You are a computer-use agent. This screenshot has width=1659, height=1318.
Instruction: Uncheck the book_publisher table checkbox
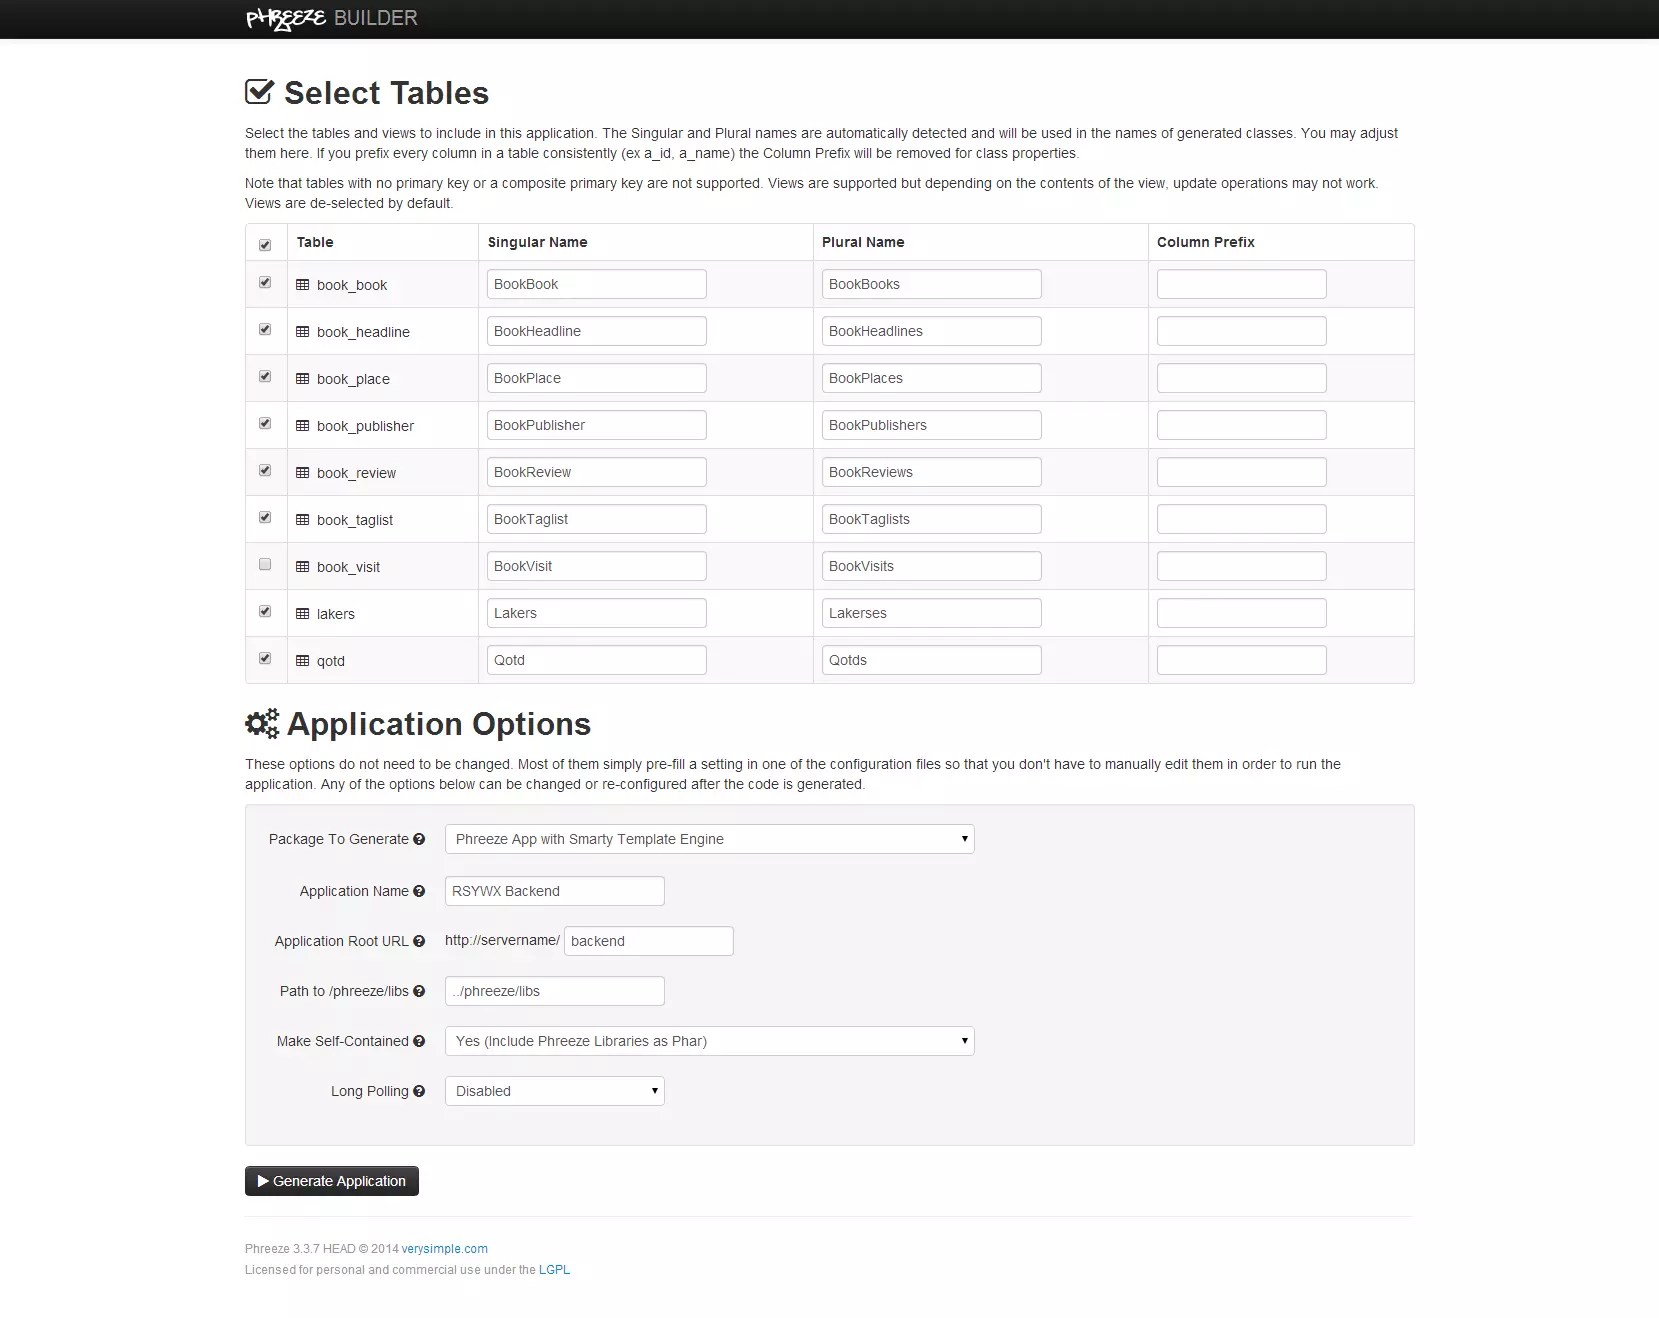click(x=265, y=423)
